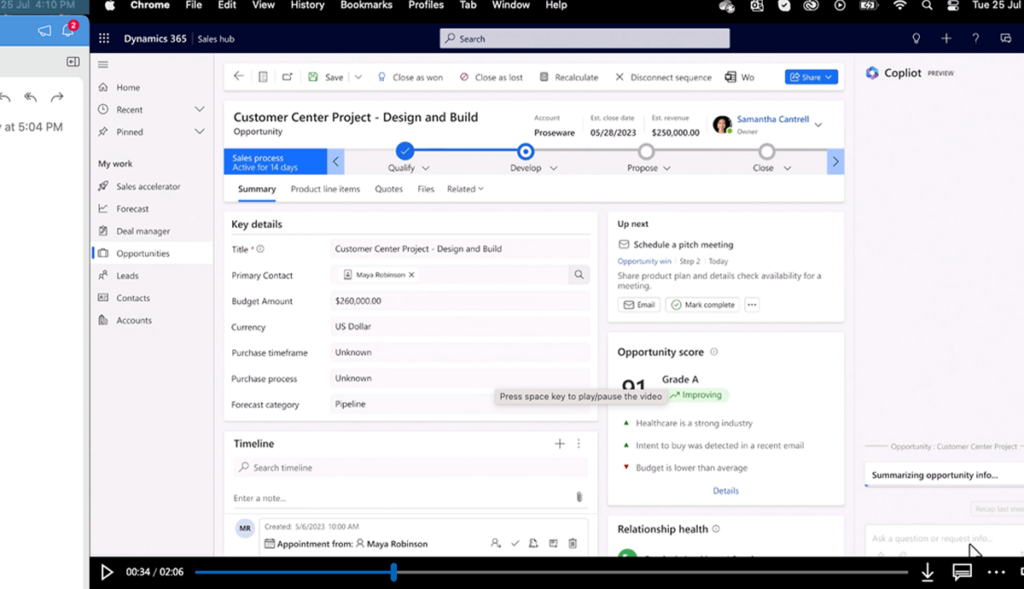This screenshot has width=1024, height=589.
Task: Click the video playback progress slider
Action: (x=393, y=572)
